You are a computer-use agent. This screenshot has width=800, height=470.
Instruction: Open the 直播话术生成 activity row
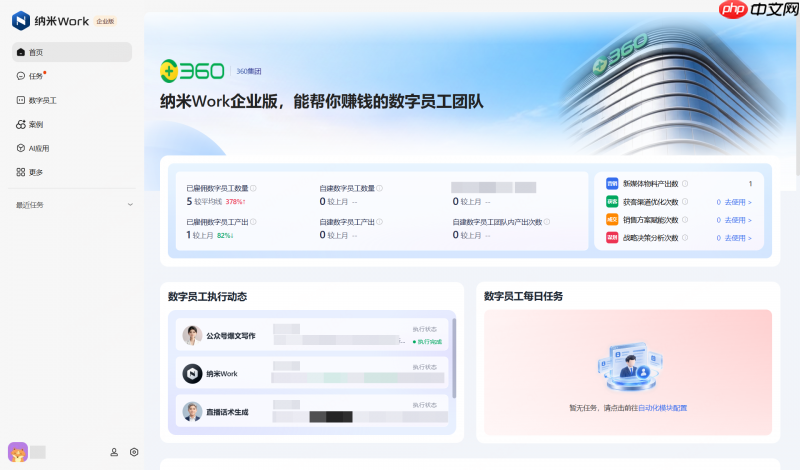(x=312, y=411)
